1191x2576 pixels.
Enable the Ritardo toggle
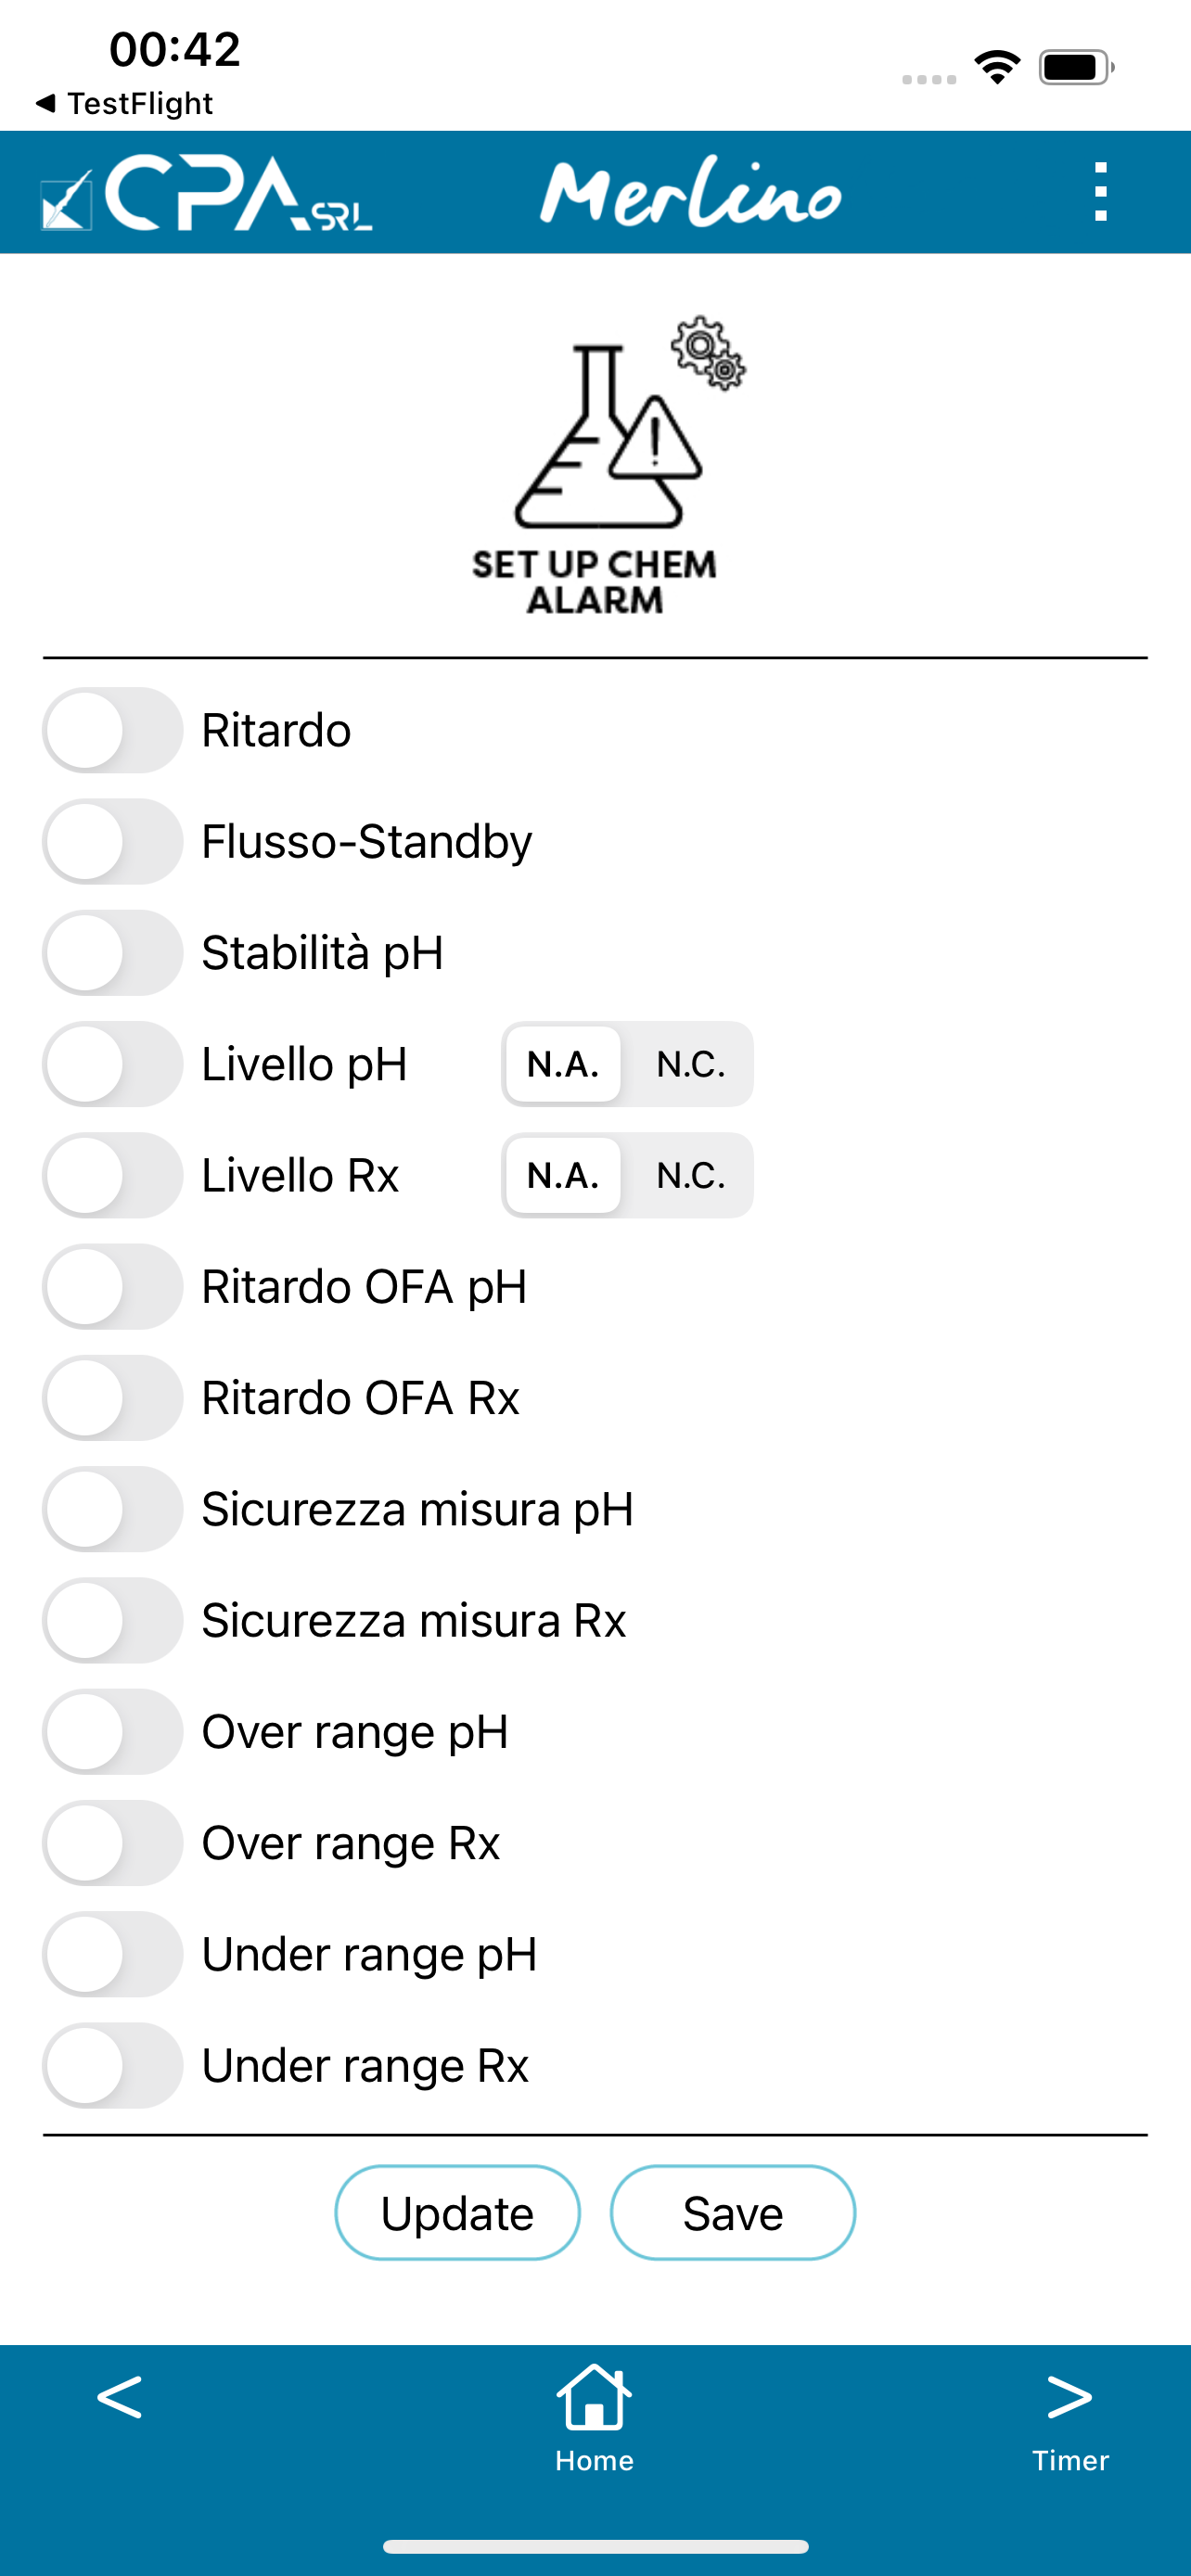pyautogui.click(x=113, y=730)
